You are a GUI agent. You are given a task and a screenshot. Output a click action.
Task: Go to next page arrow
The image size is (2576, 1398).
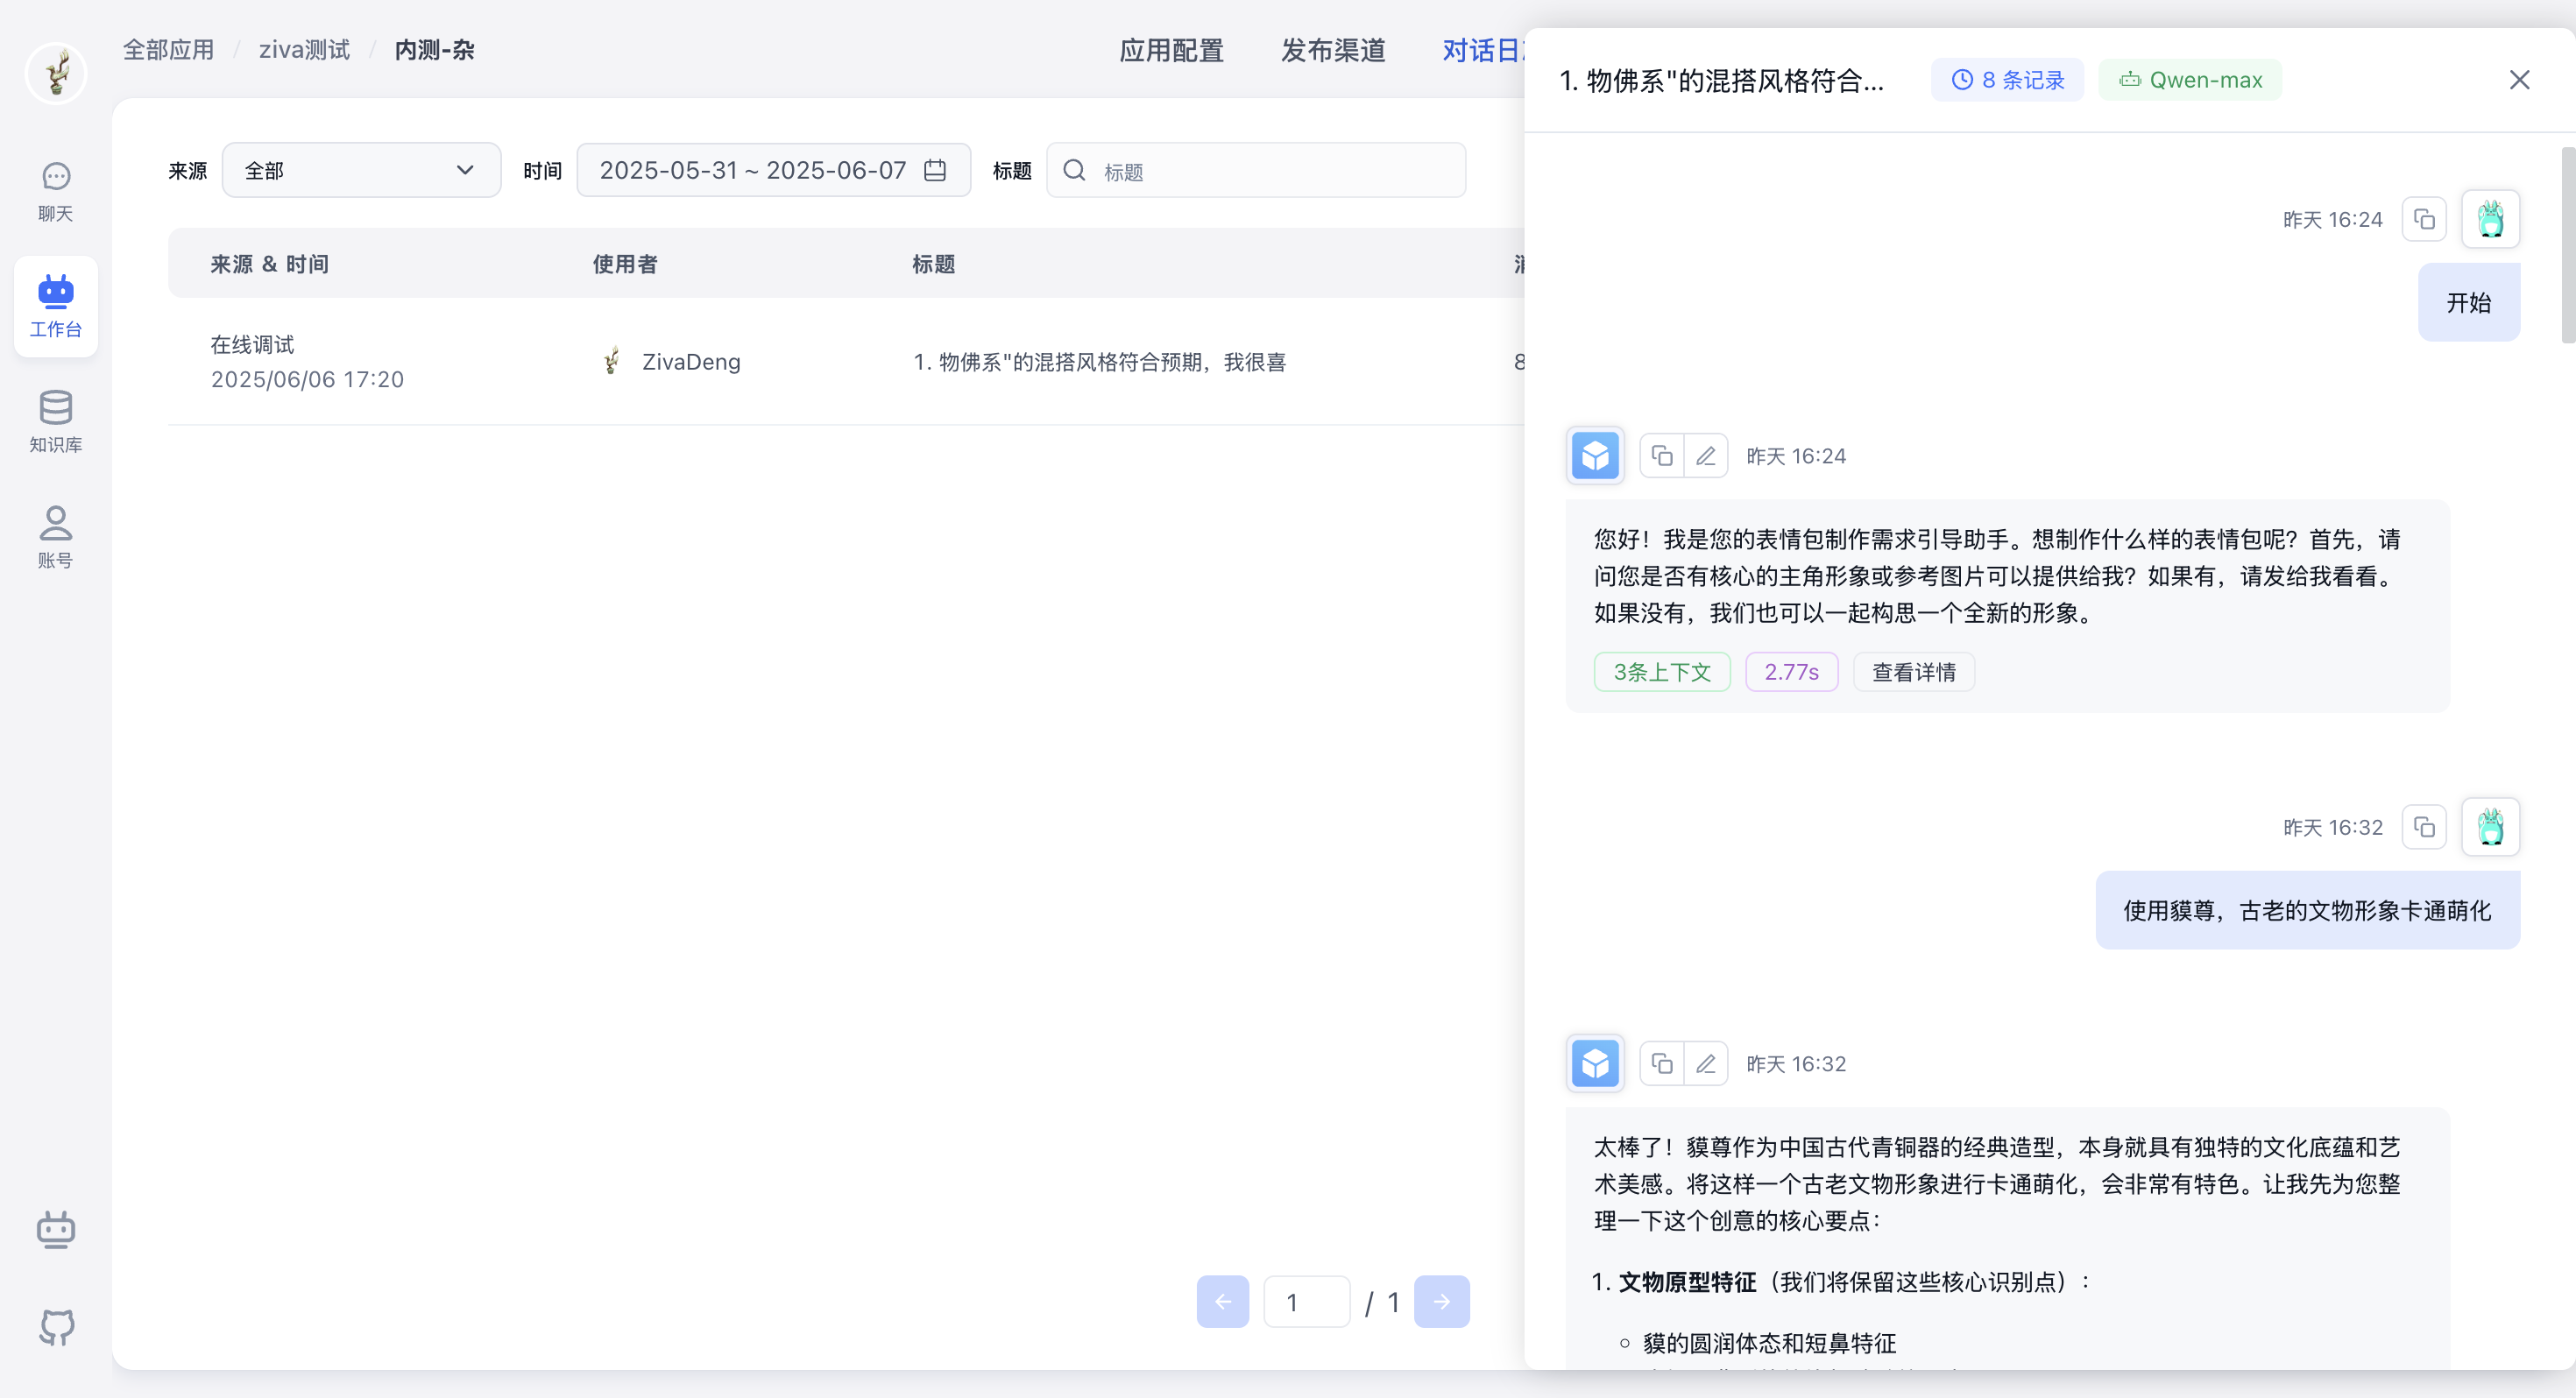click(1441, 1302)
